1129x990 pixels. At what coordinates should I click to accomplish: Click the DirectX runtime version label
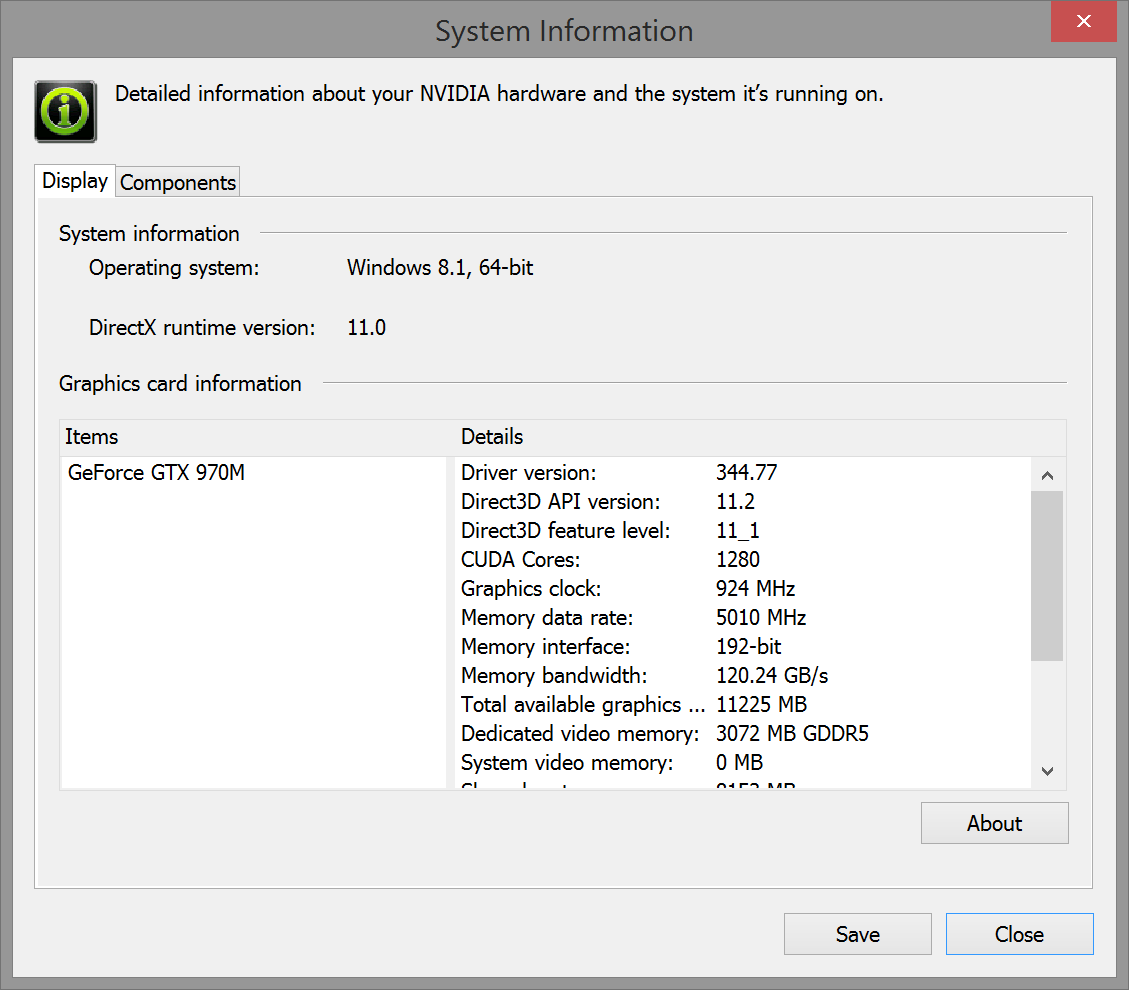coord(202,328)
